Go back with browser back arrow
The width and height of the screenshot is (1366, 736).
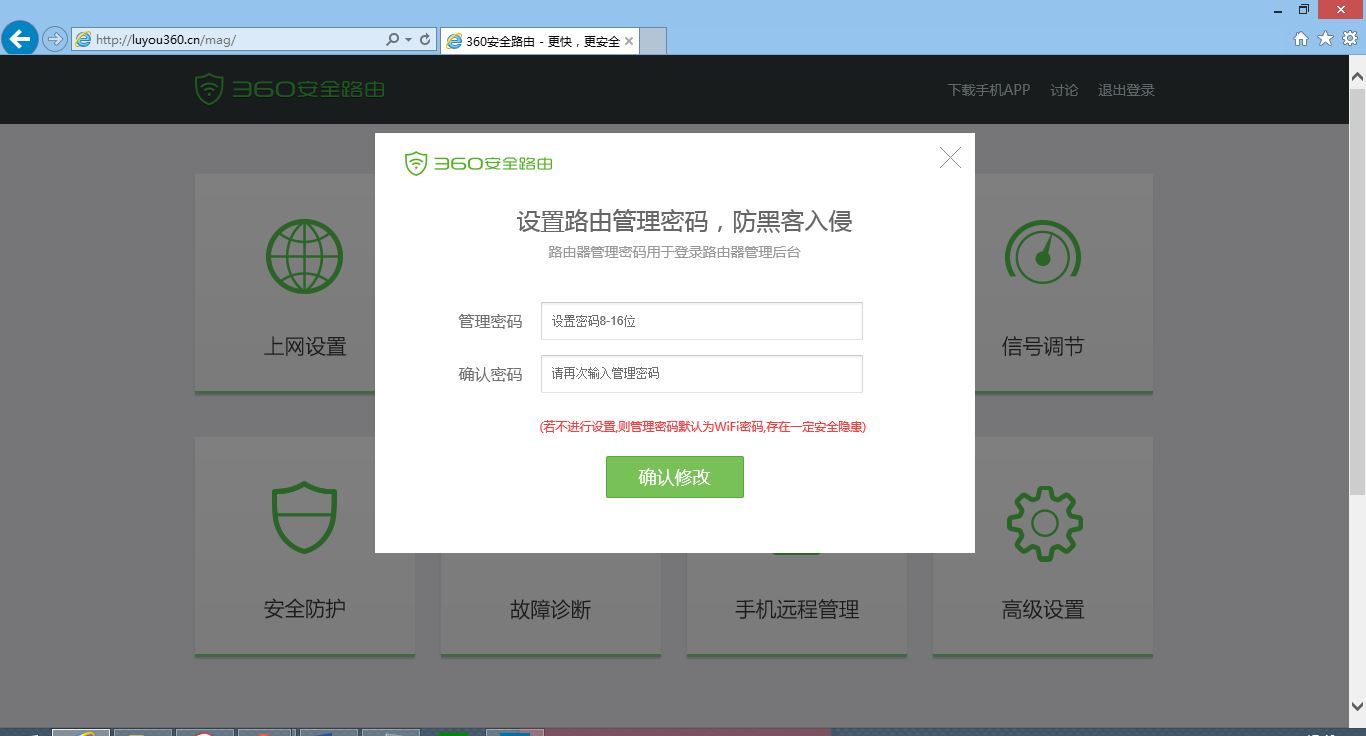click(x=20, y=39)
